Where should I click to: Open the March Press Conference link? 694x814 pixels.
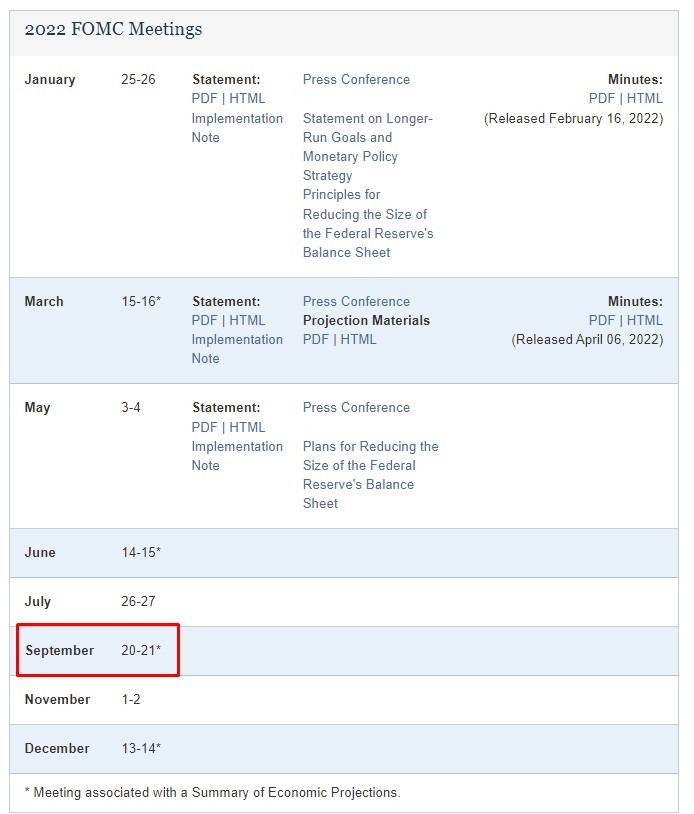pos(356,301)
